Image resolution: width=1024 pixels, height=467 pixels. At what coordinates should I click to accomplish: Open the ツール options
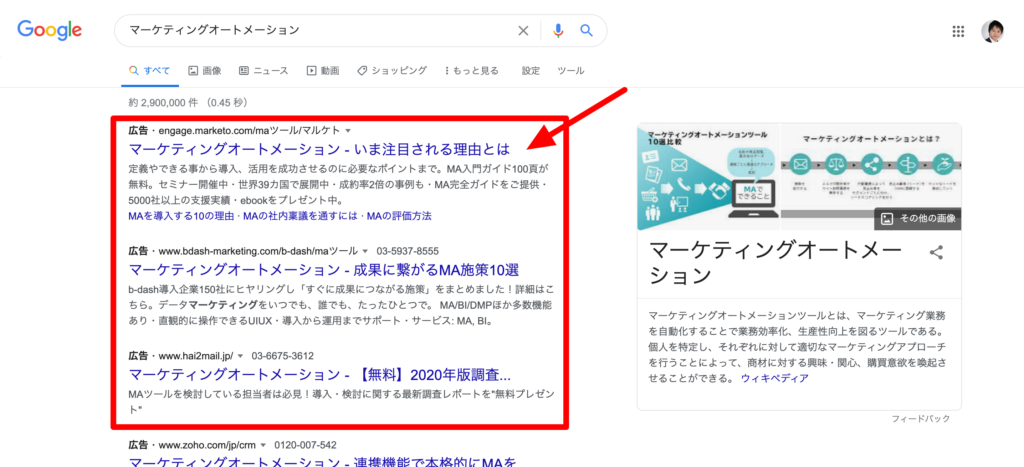(571, 71)
